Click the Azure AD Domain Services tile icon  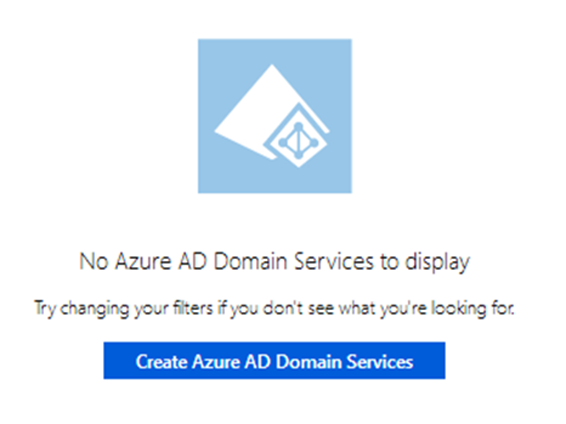275,116
